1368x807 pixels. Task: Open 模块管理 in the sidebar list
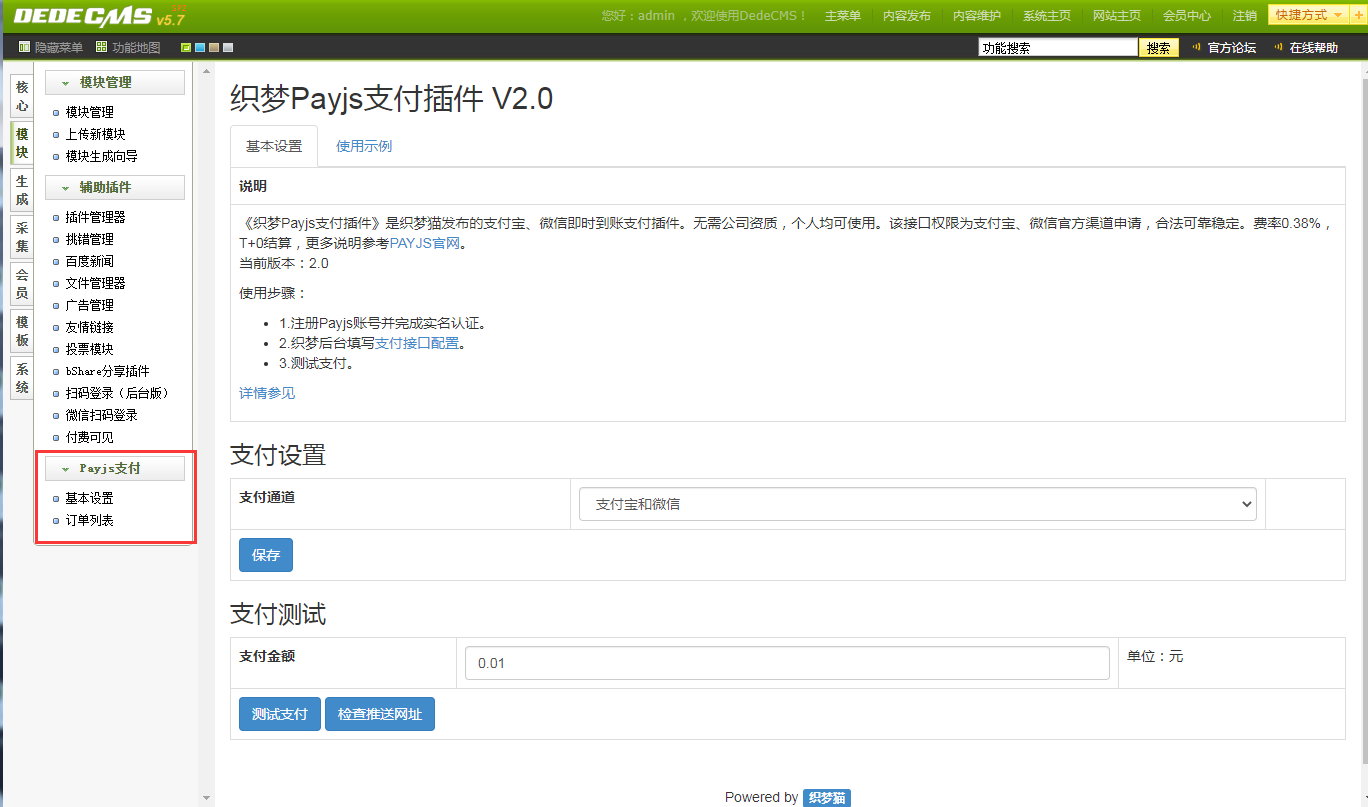(x=90, y=112)
